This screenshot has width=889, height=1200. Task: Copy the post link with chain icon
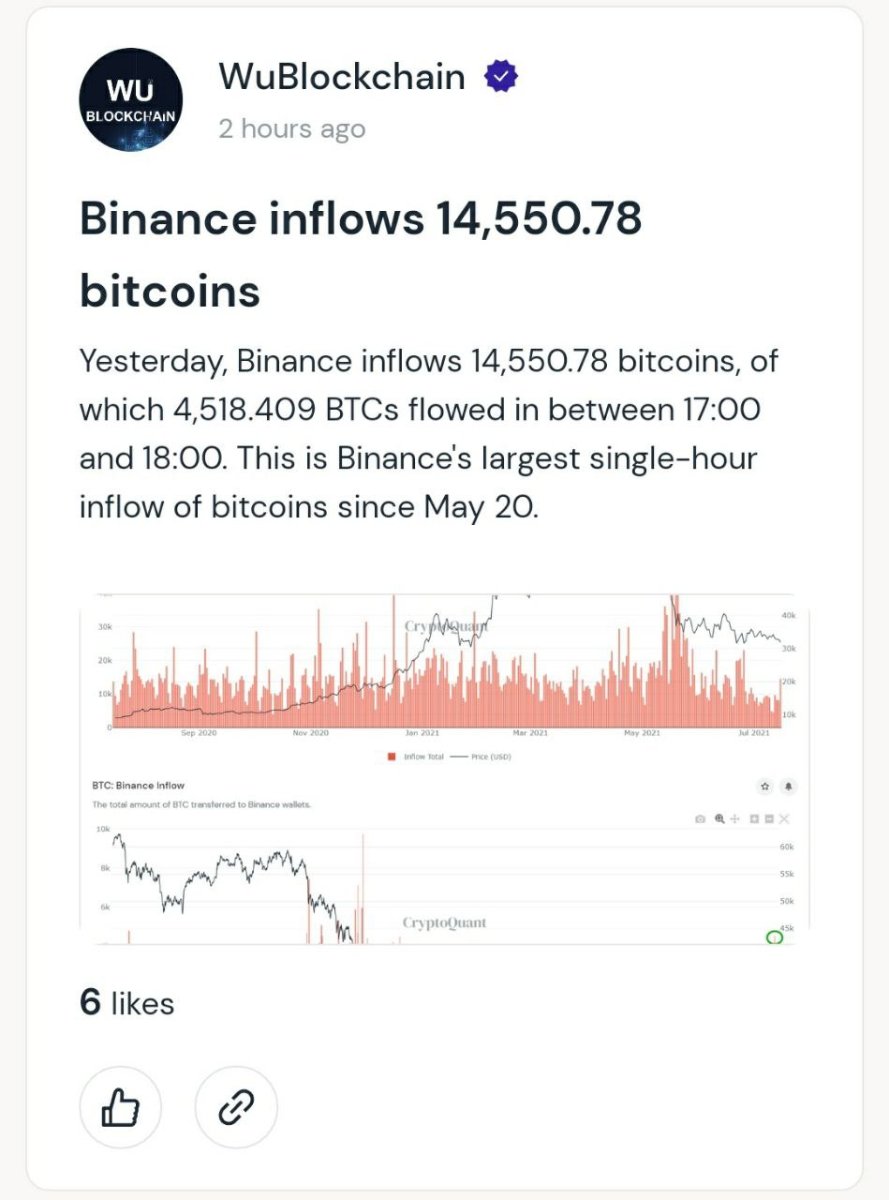235,1107
